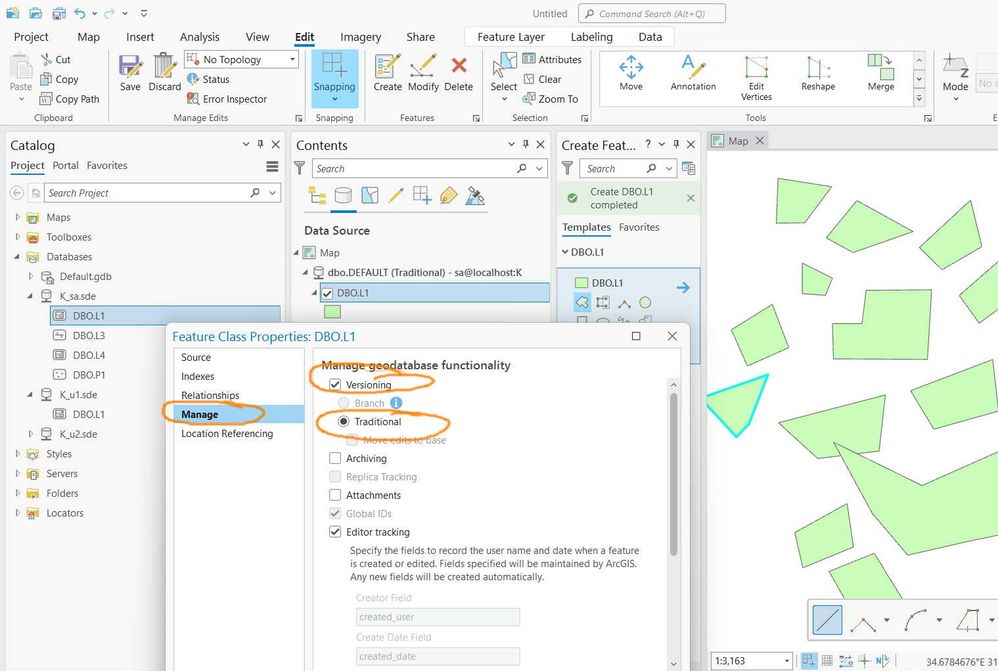Image resolution: width=998 pixels, height=671 pixels.
Task: Open the Error Inspector
Action: click(x=227, y=99)
